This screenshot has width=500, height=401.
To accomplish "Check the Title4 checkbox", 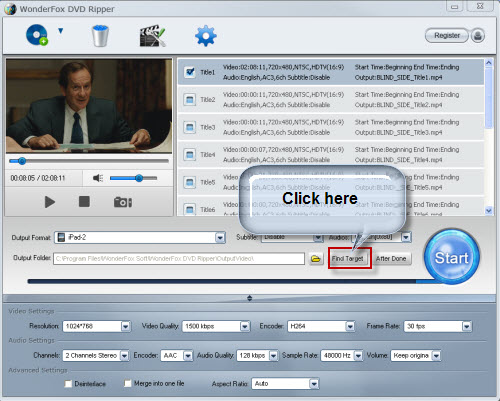I will (x=190, y=155).
